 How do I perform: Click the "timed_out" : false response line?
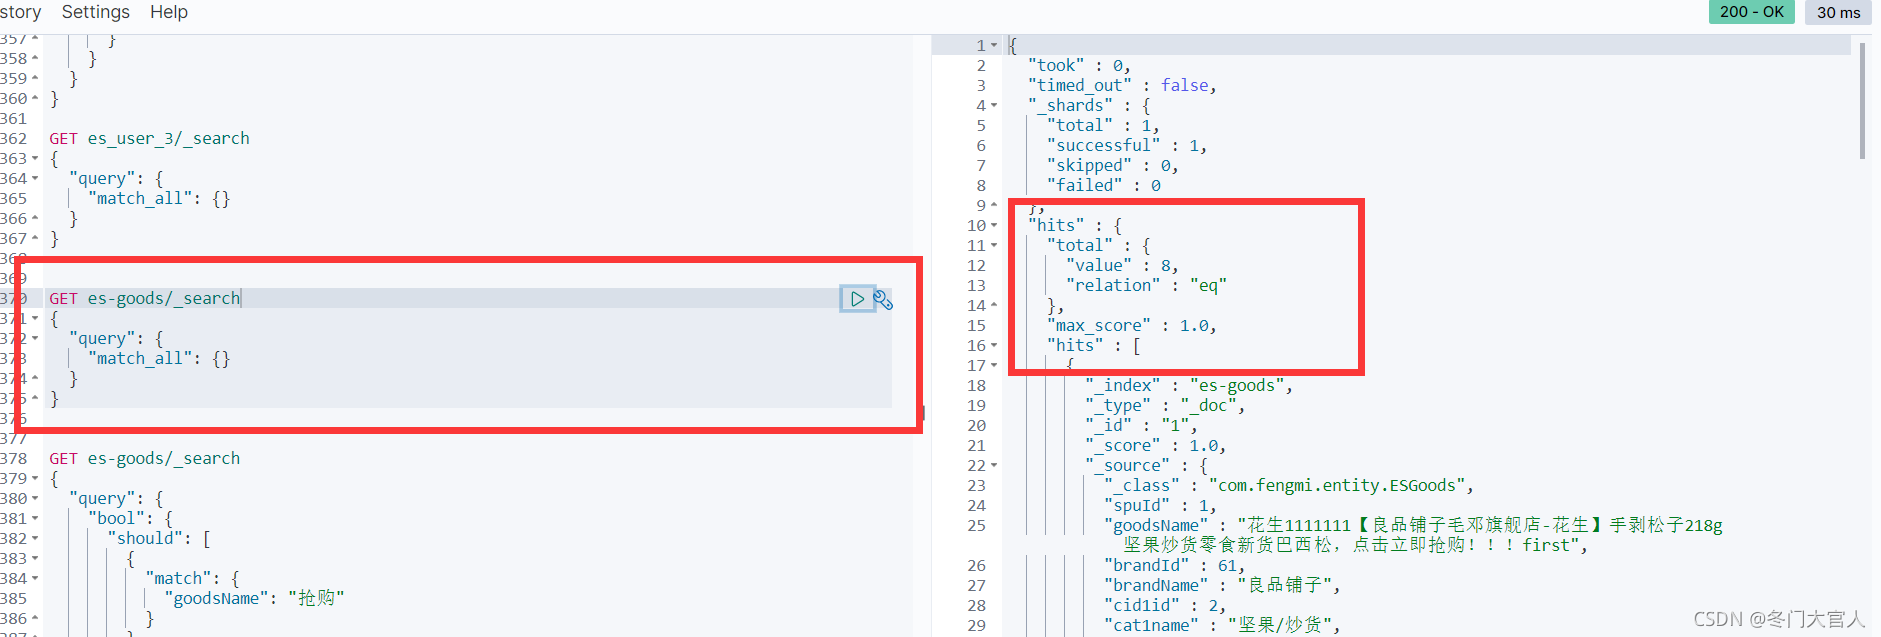[1122, 85]
